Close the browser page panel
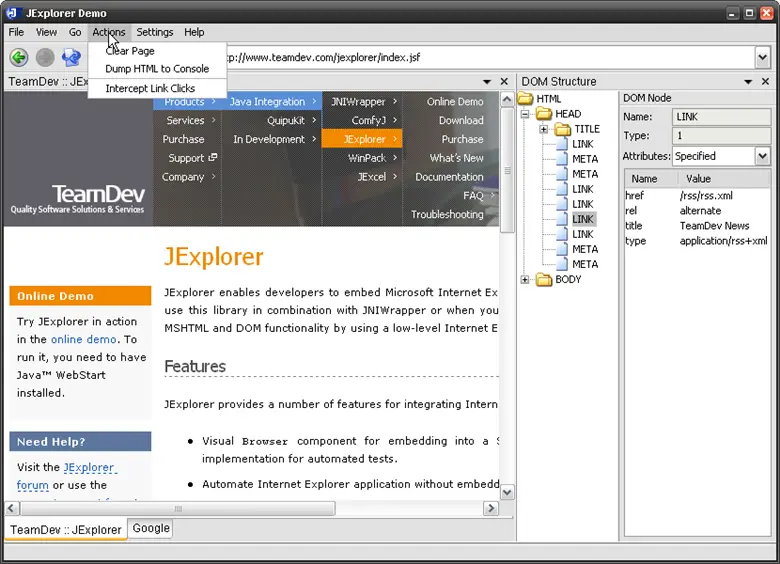The image size is (780, 564). [504, 82]
